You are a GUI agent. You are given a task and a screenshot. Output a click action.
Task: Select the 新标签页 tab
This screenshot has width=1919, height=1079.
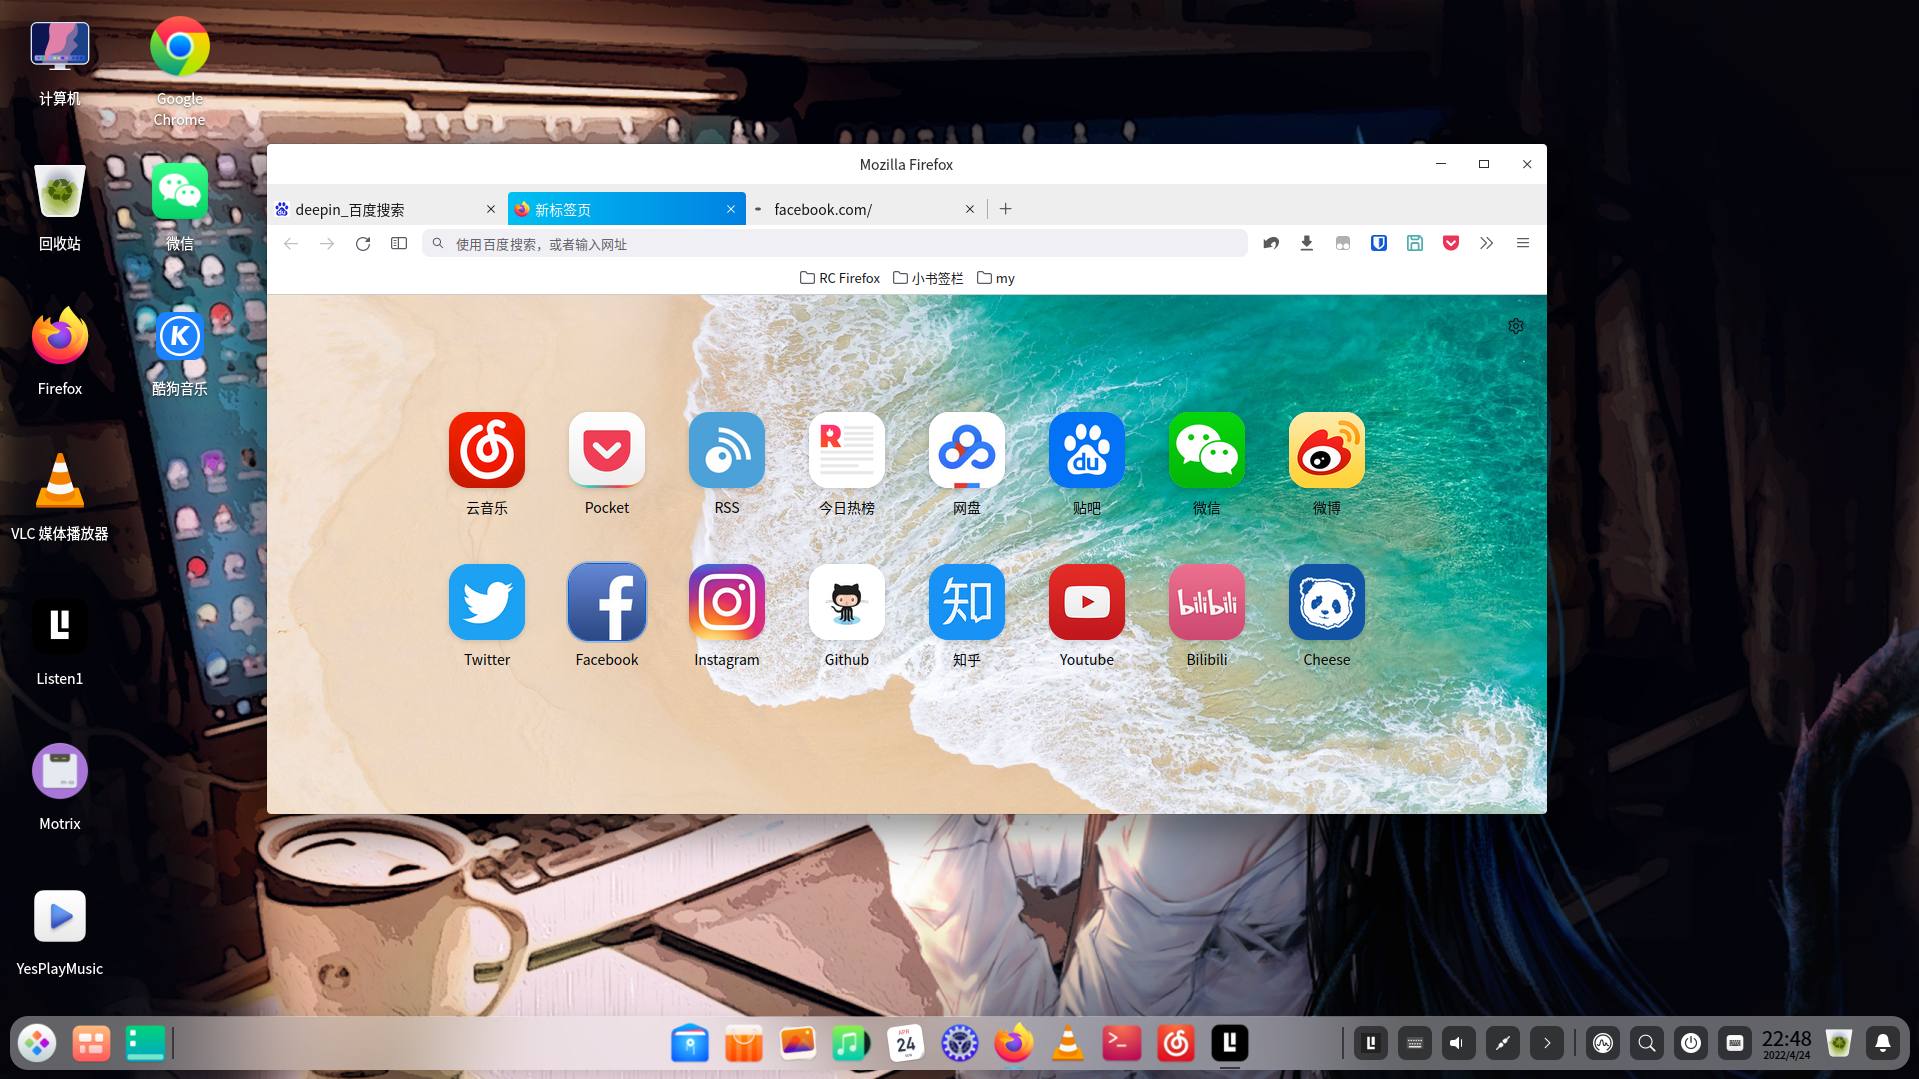coord(627,209)
